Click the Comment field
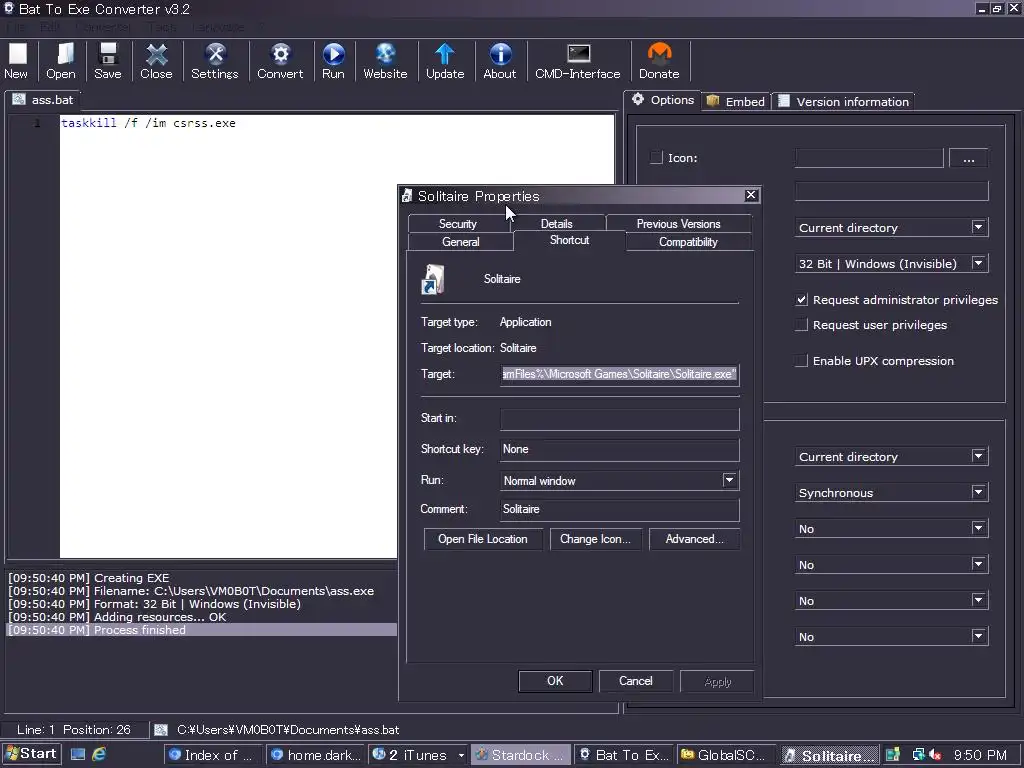The image size is (1024, 768). coord(619,509)
